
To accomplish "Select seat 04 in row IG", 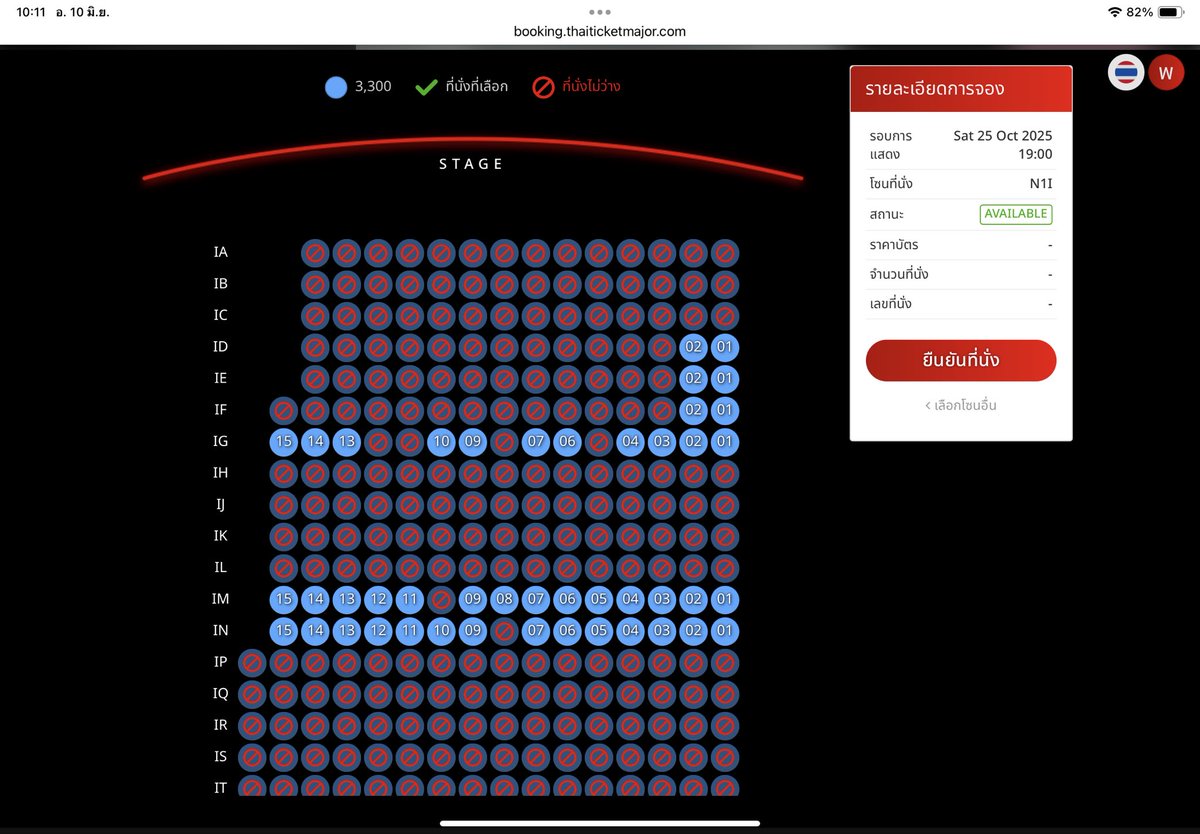I will [630, 442].
